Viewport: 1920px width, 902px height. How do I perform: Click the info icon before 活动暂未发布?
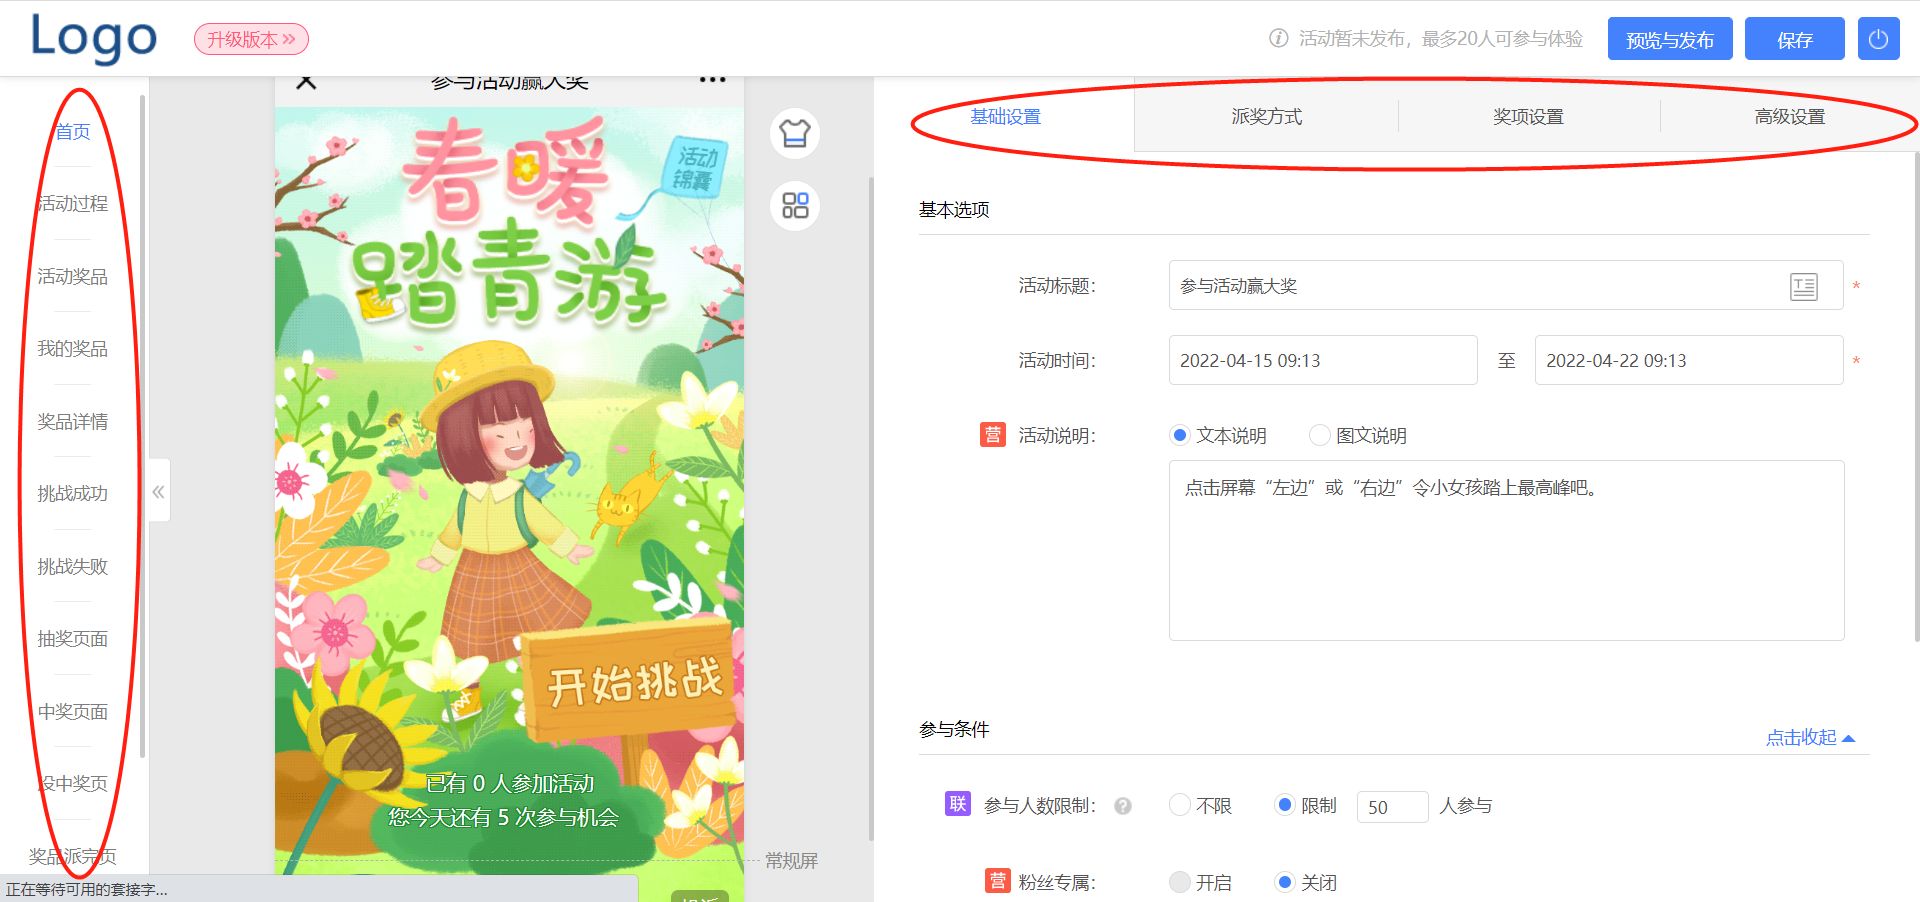[1278, 39]
